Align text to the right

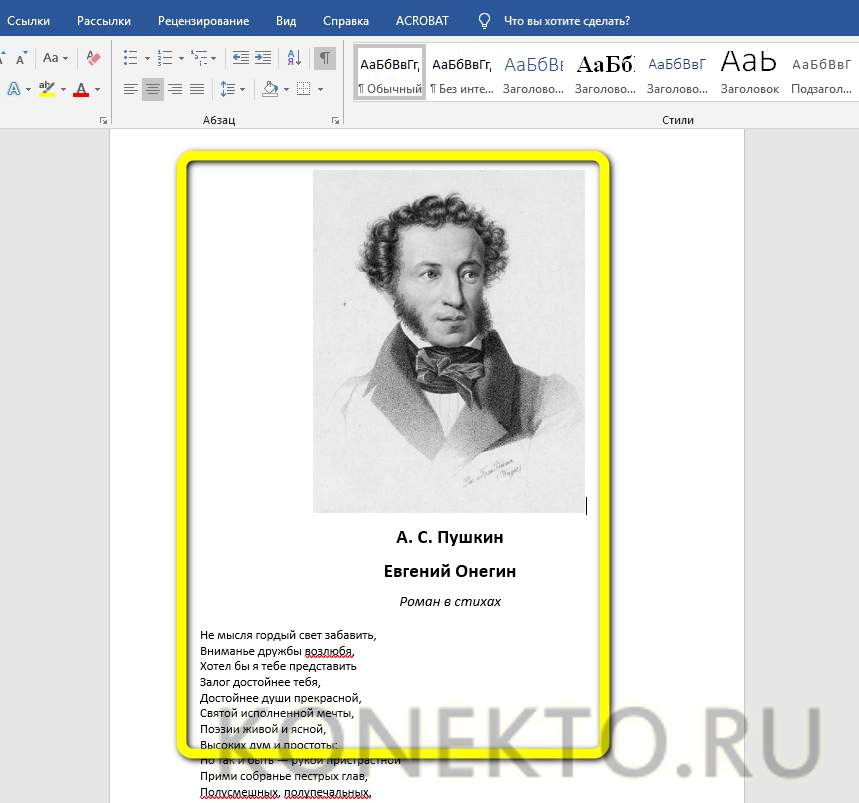[175, 89]
